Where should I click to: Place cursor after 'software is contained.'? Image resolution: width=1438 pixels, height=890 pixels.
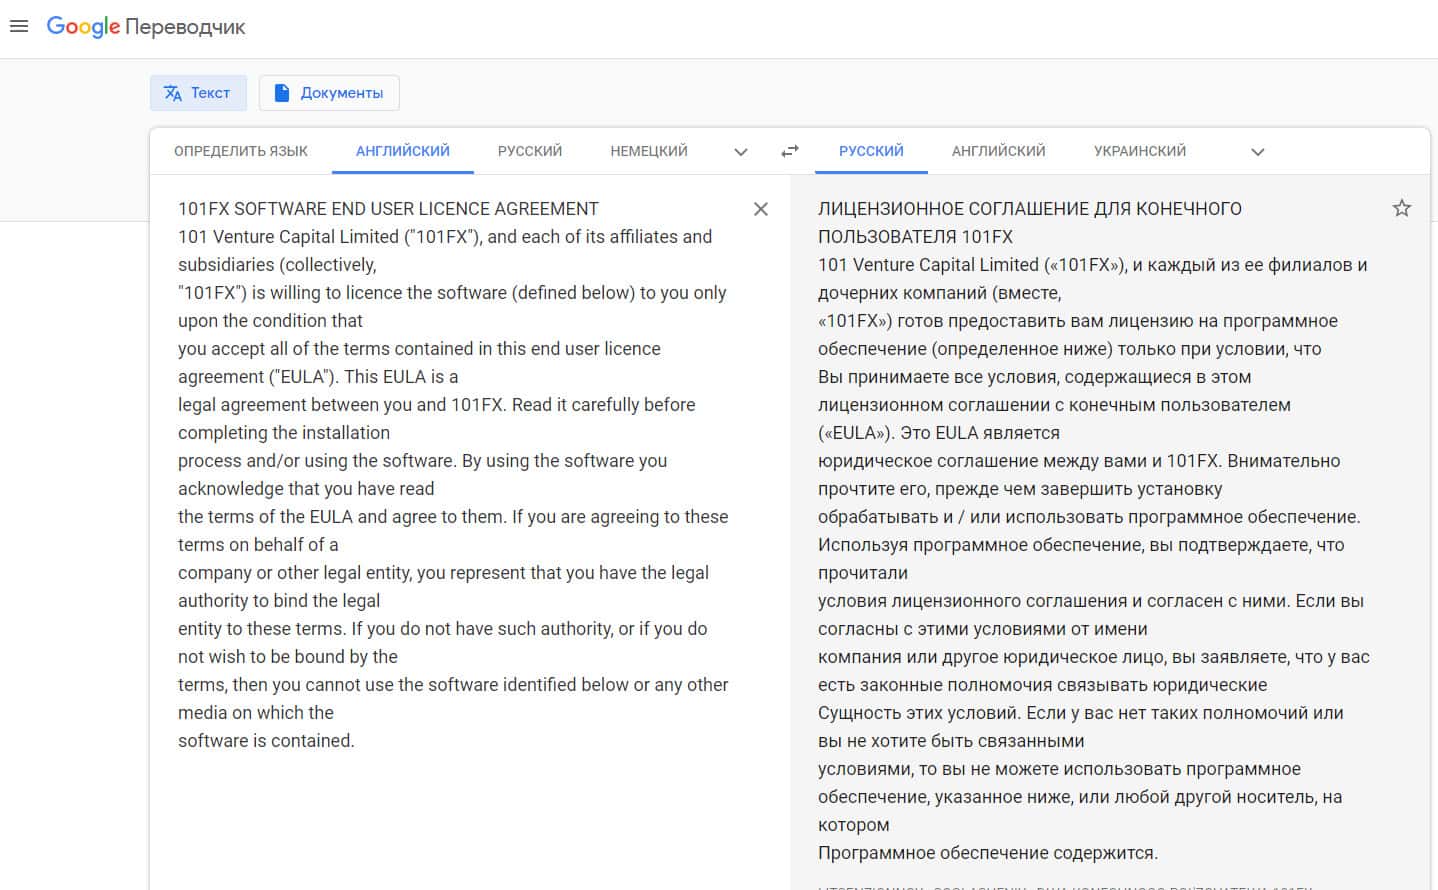click(x=355, y=741)
